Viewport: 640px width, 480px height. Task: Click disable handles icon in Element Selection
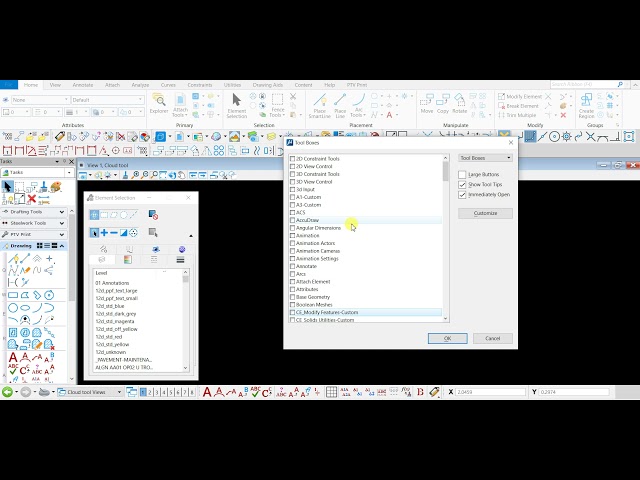point(153,215)
